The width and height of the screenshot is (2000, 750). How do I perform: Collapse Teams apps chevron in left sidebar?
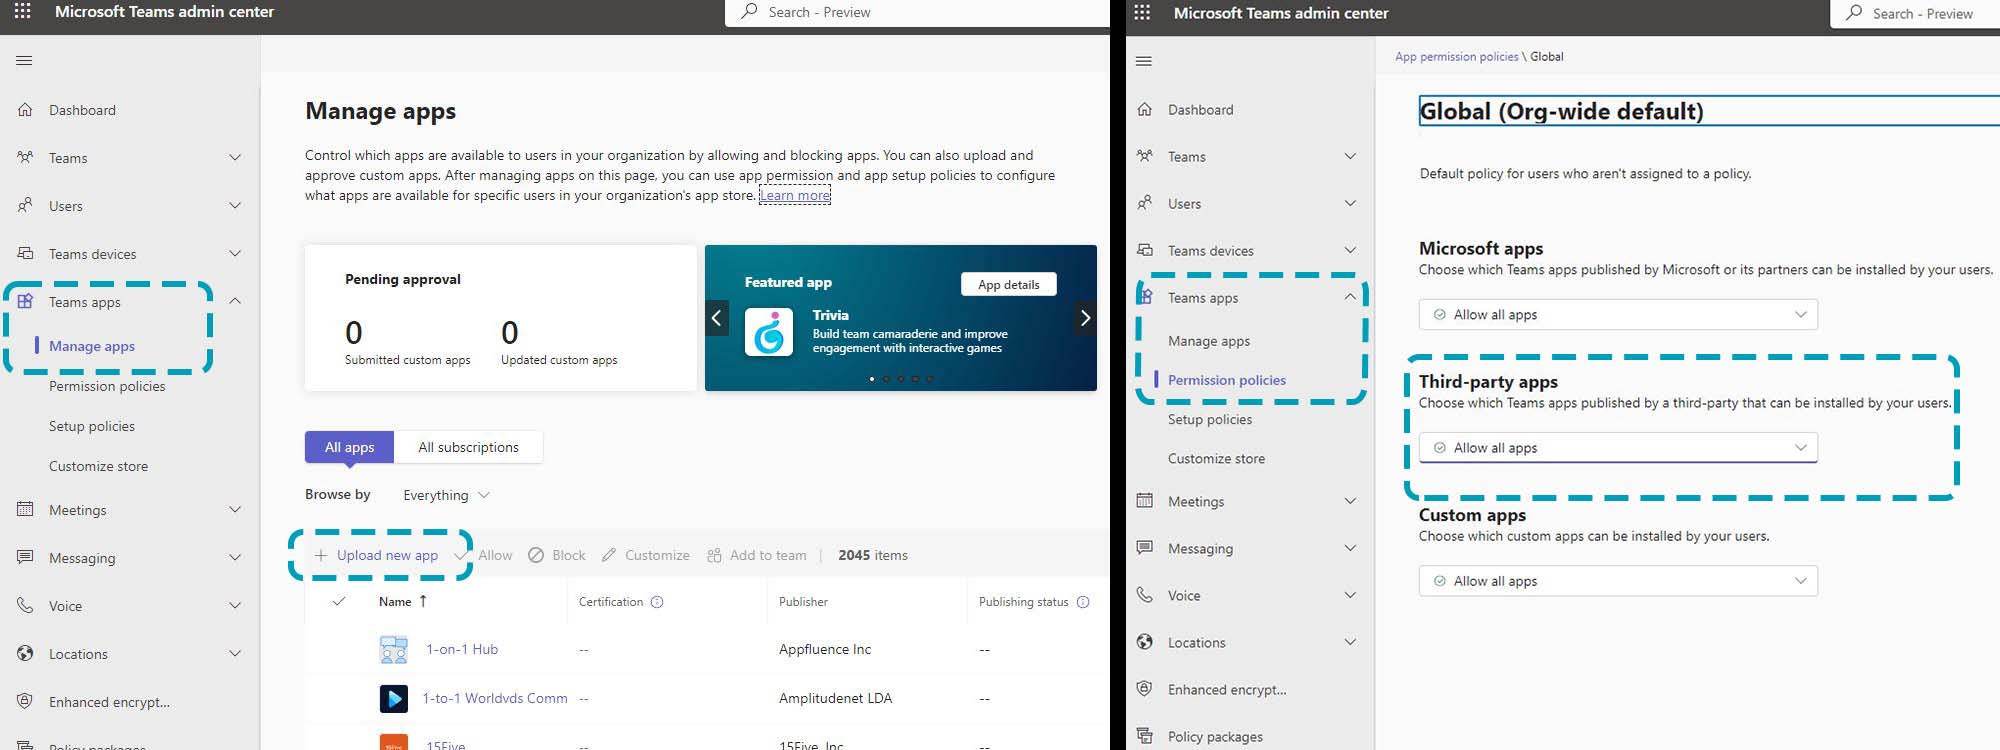pyautogui.click(x=235, y=301)
